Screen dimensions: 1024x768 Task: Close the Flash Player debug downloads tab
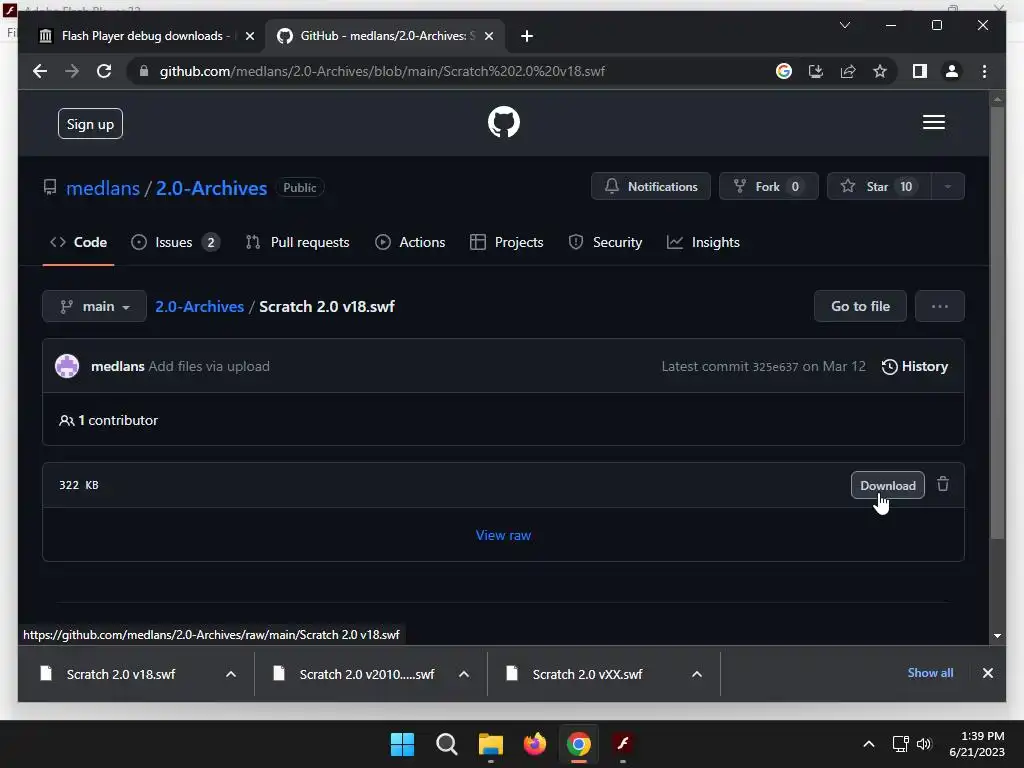click(249, 36)
